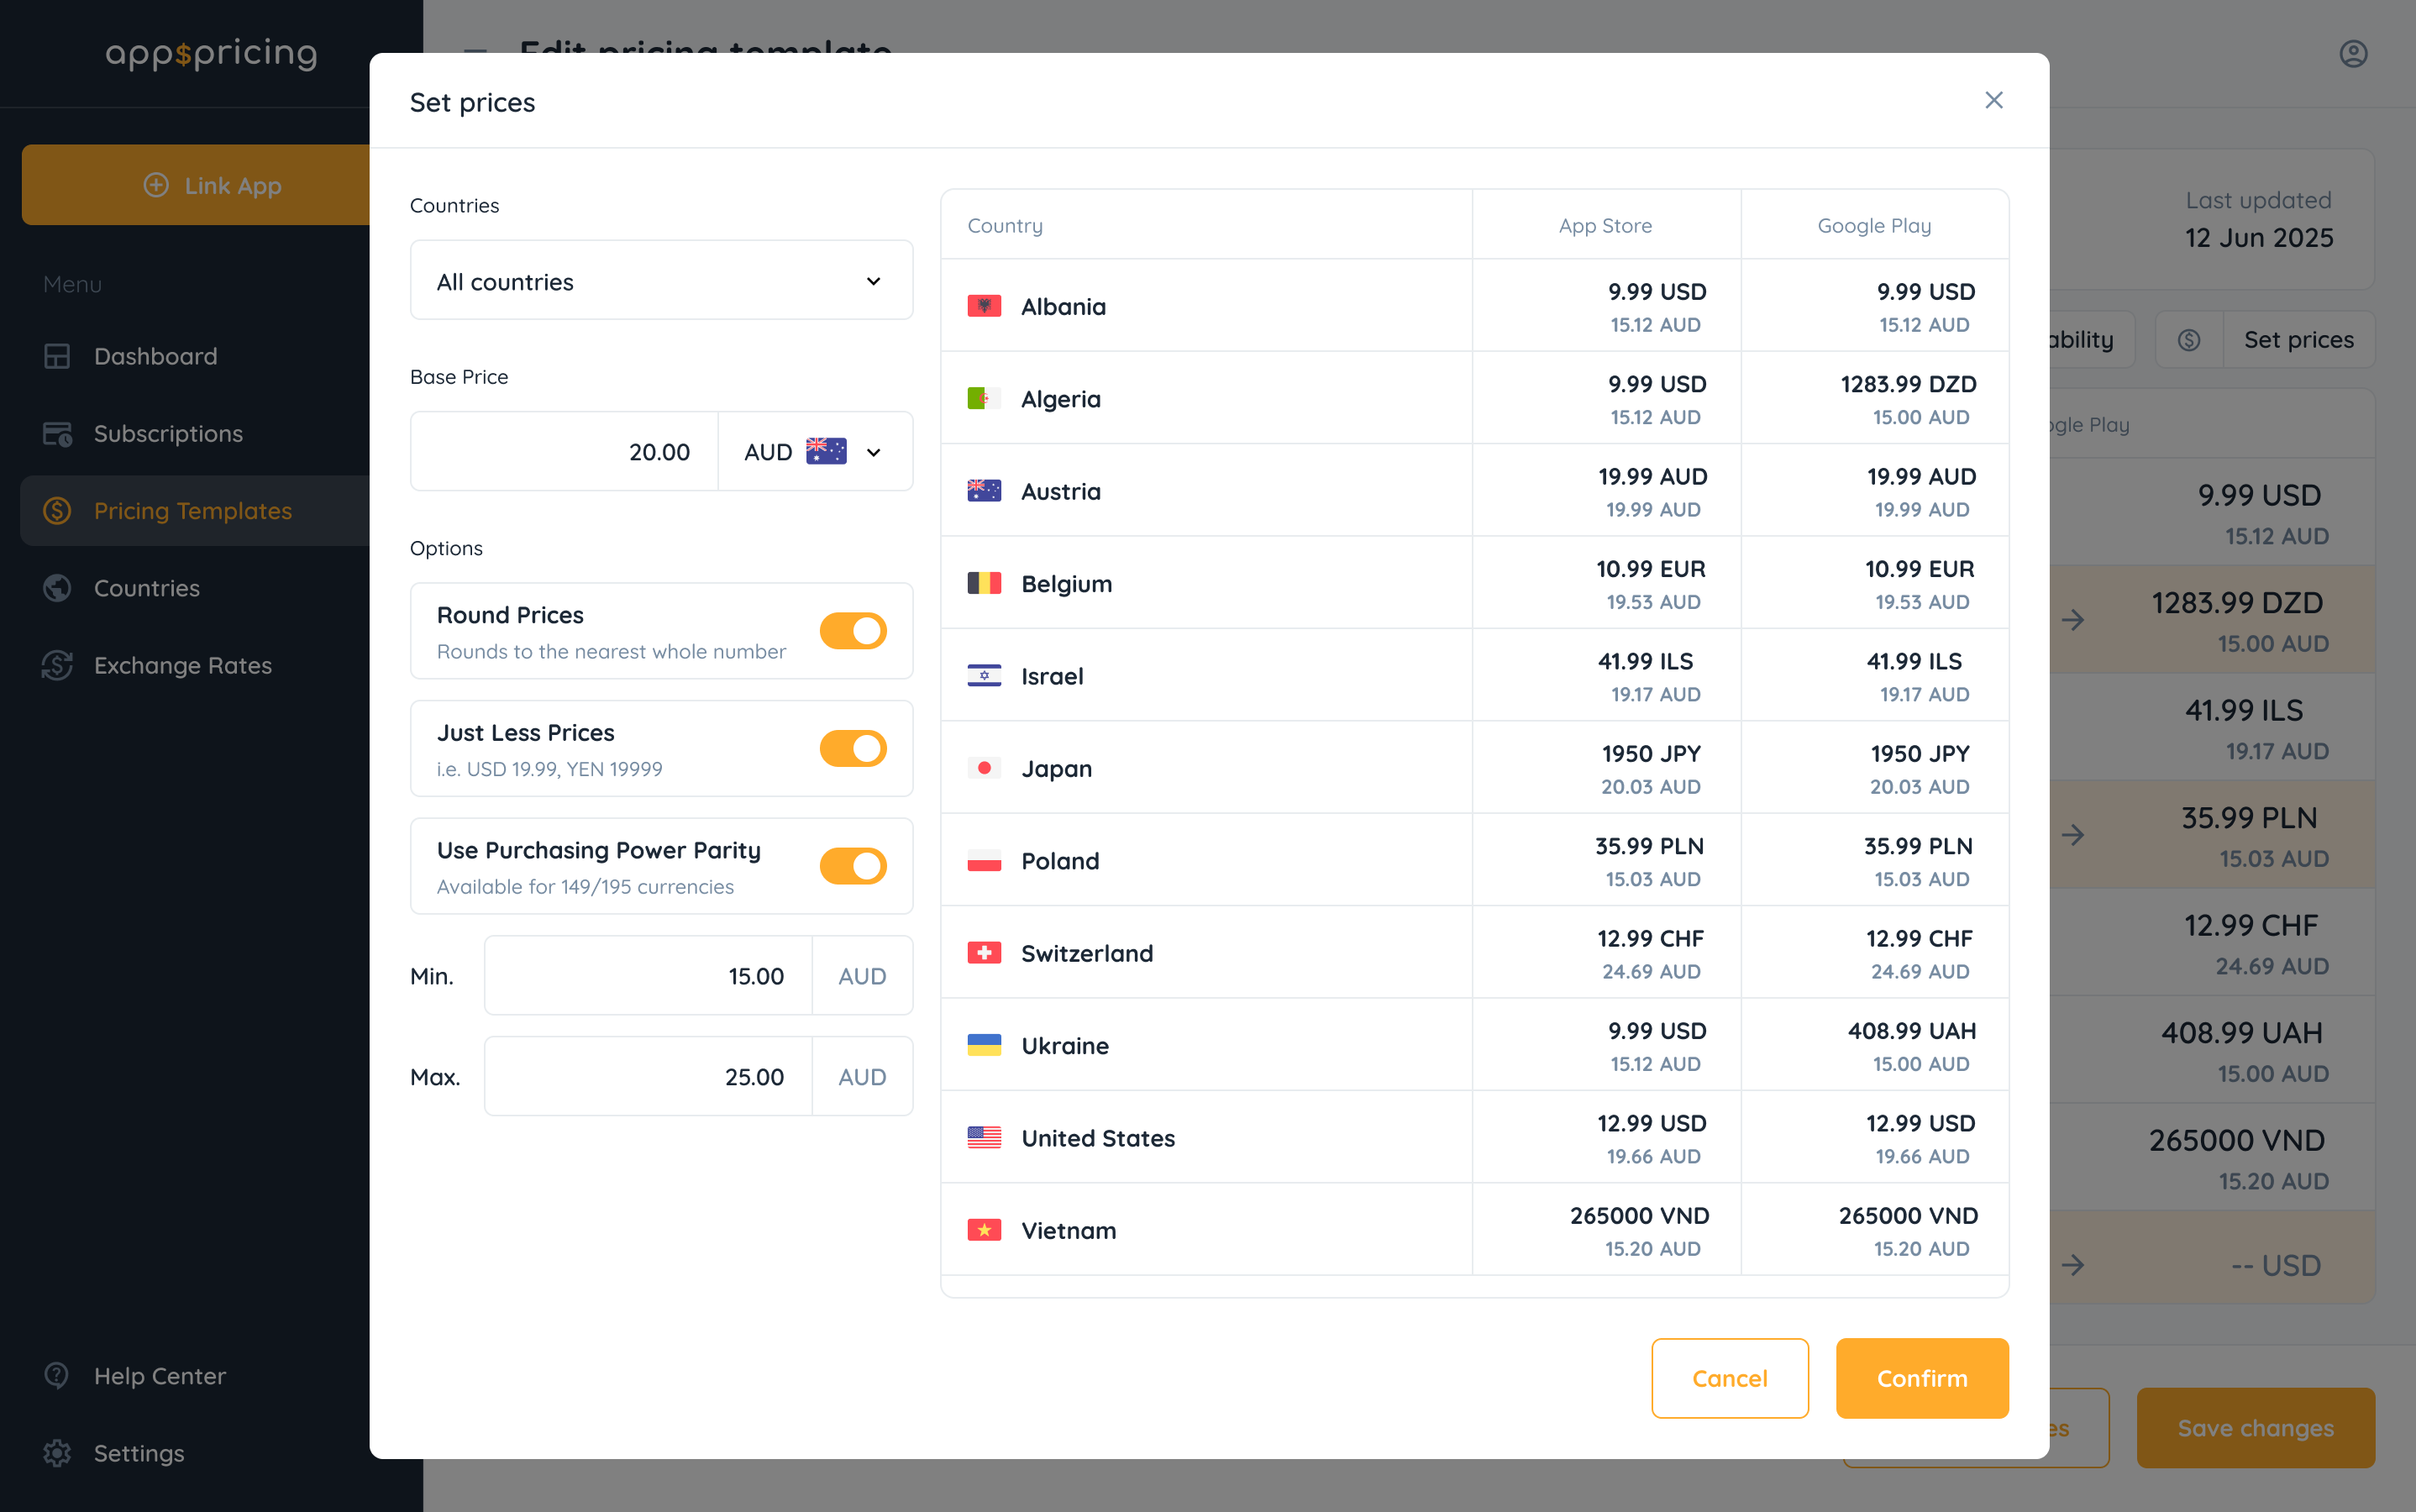2416x1512 pixels.
Task: Click the Countries globe icon
Action: tap(57, 588)
